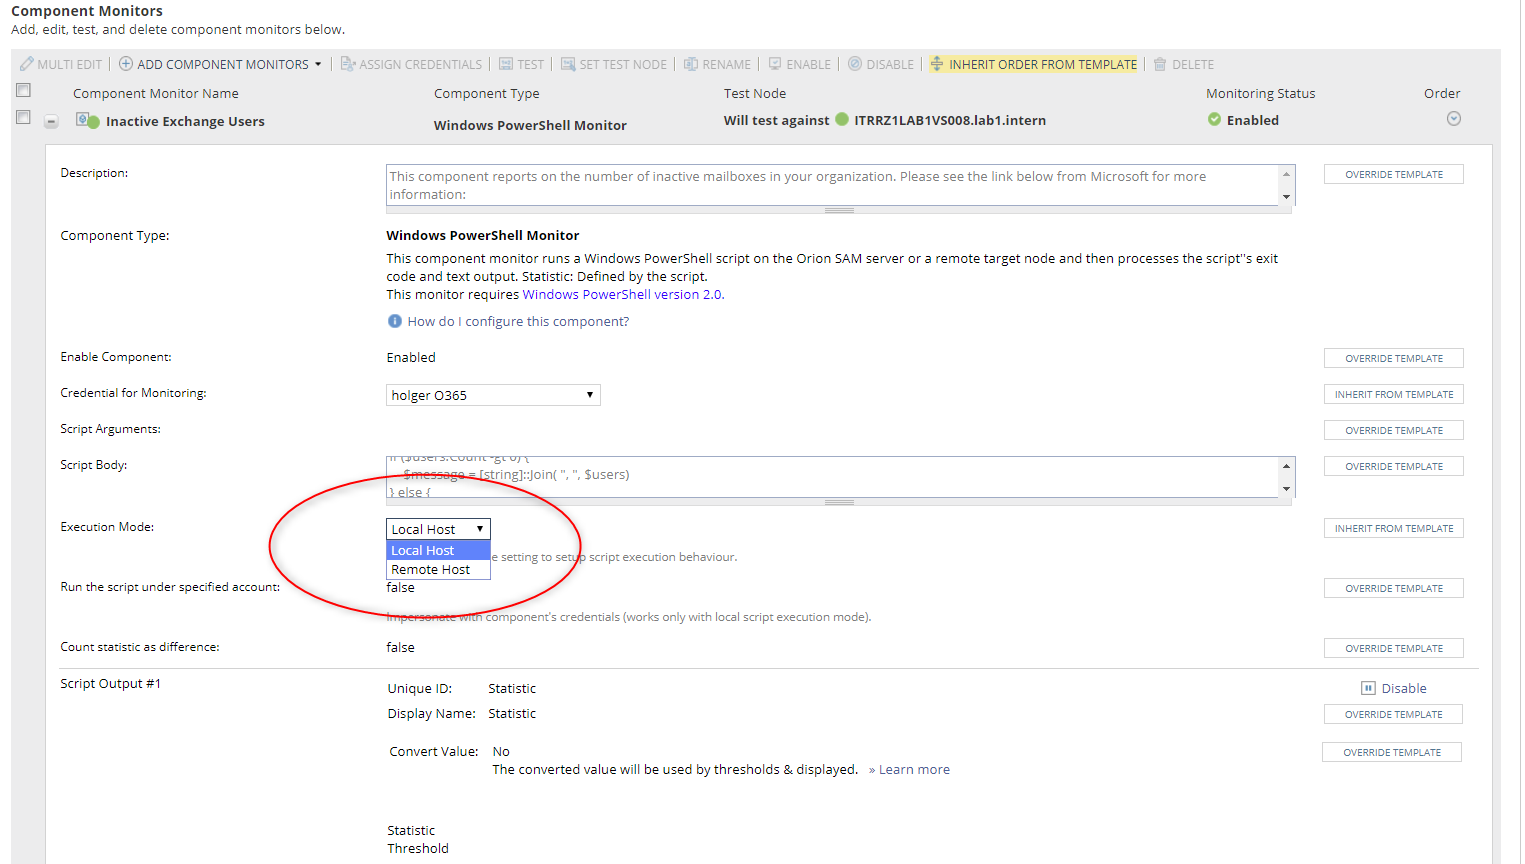Click the Component Monitor Name column header
This screenshot has height=864, width=1525.
click(156, 93)
